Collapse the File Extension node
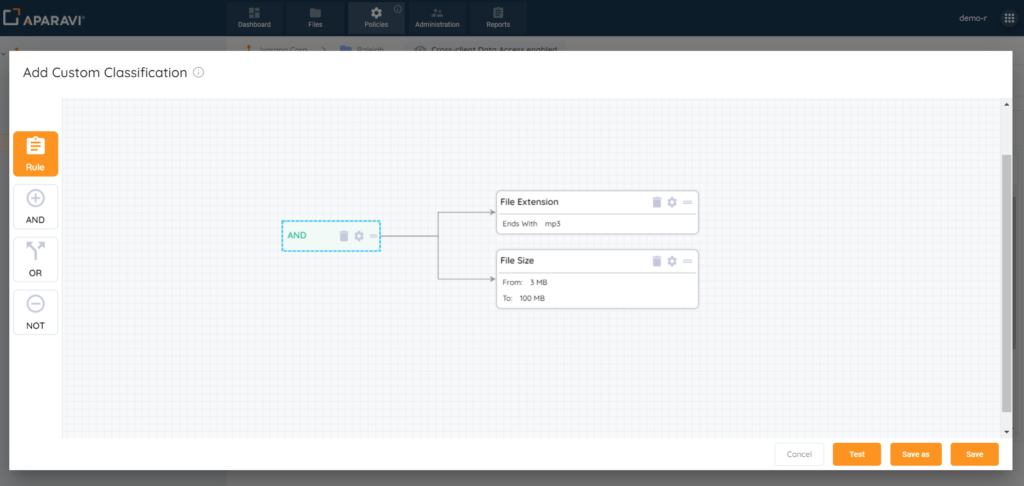Viewport: 1024px width, 486px height. click(687, 202)
